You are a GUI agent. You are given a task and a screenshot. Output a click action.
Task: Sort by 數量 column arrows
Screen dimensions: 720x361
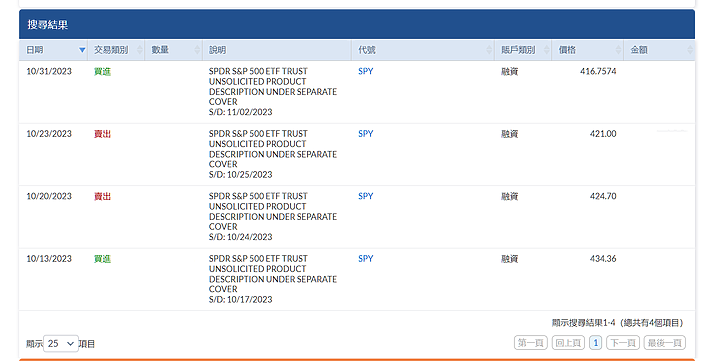(x=197, y=50)
